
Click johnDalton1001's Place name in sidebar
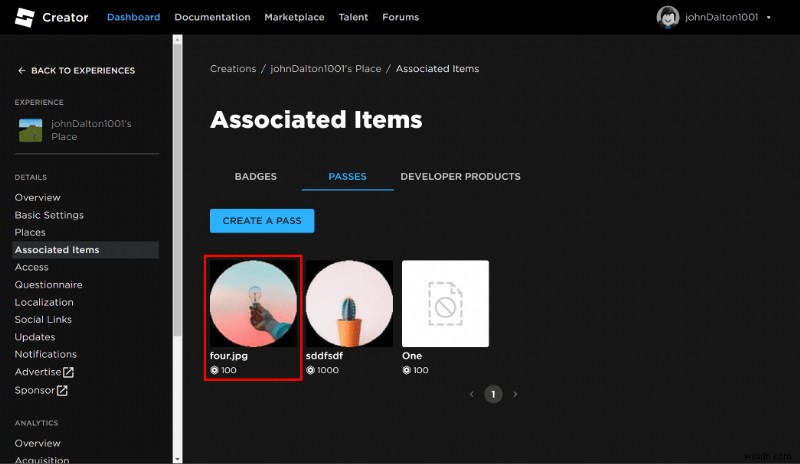tap(91, 130)
